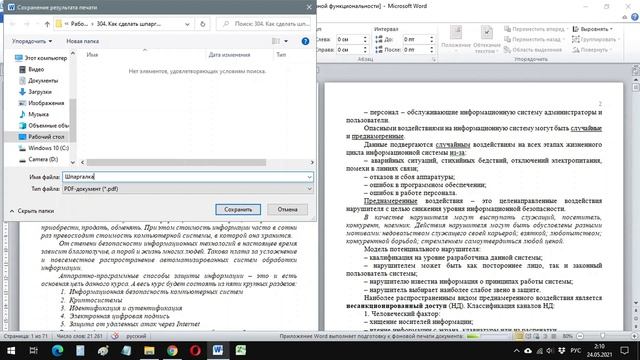
Task: Click the folder path segment 304. Как сделать шпарг...
Action: 129,24
